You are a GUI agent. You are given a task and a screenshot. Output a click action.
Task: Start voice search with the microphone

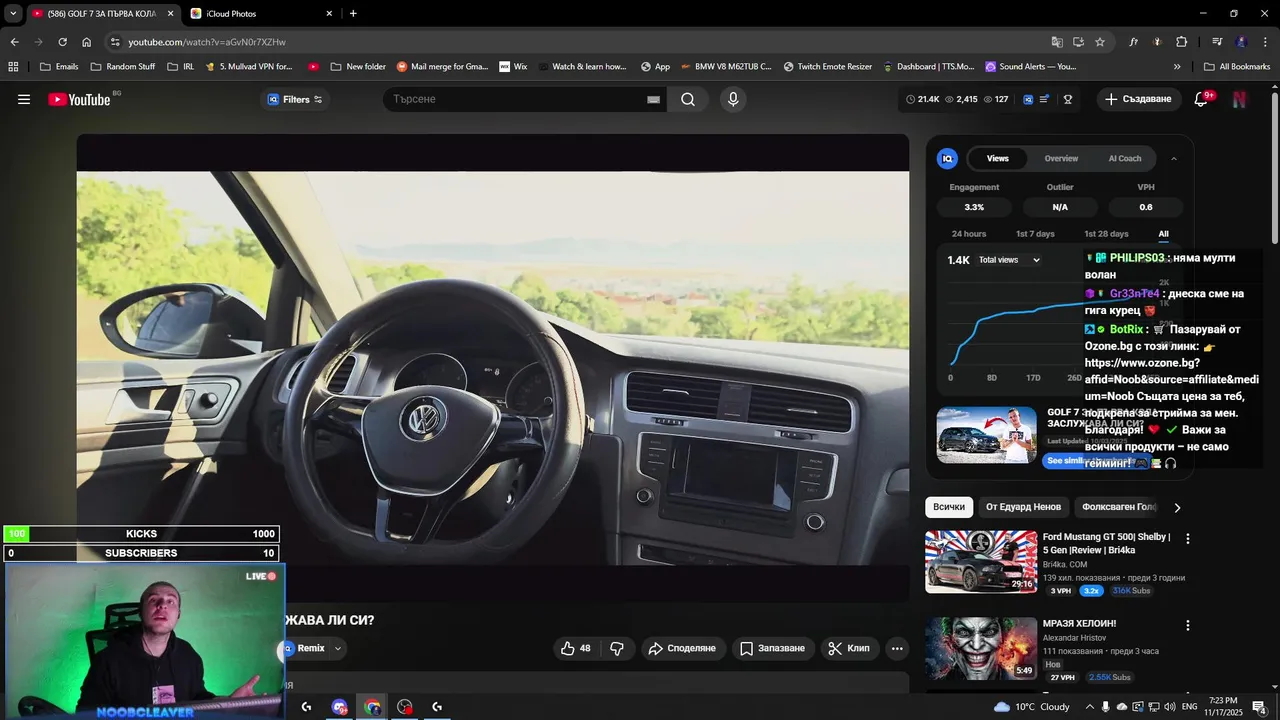pos(733,99)
